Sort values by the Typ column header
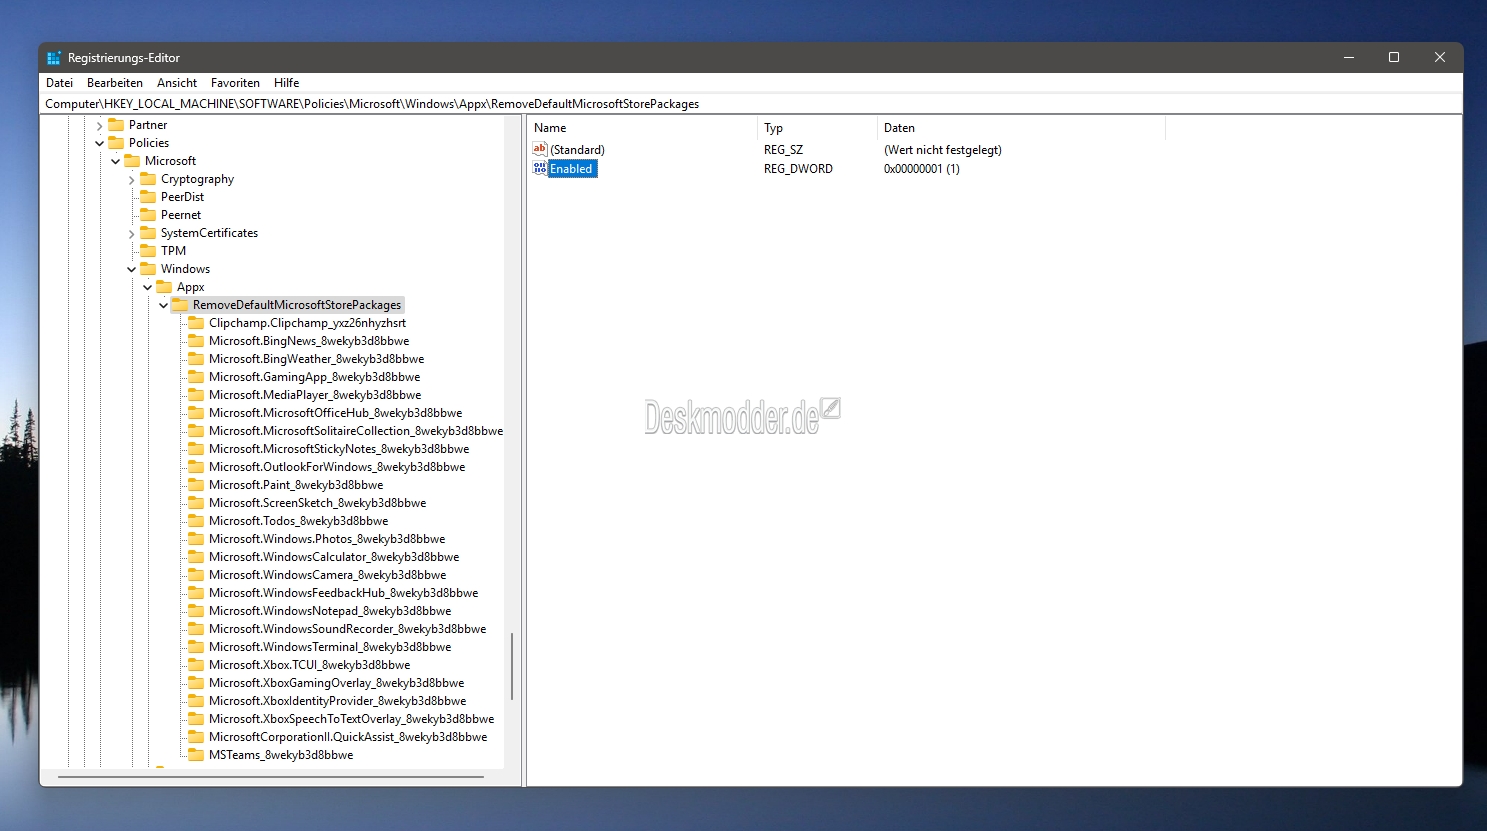Image resolution: width=1487 pixels, height=831 pixels. [817, 128]
